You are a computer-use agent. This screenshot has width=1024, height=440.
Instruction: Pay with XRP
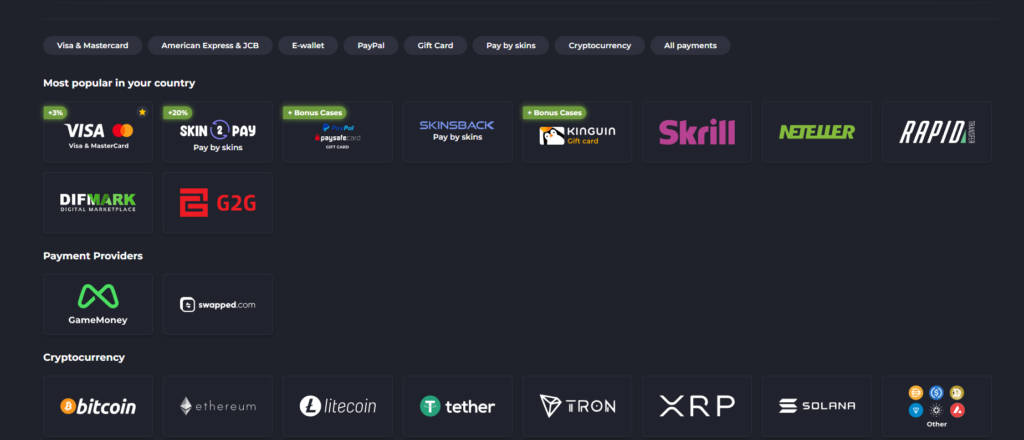pos(697,406)
